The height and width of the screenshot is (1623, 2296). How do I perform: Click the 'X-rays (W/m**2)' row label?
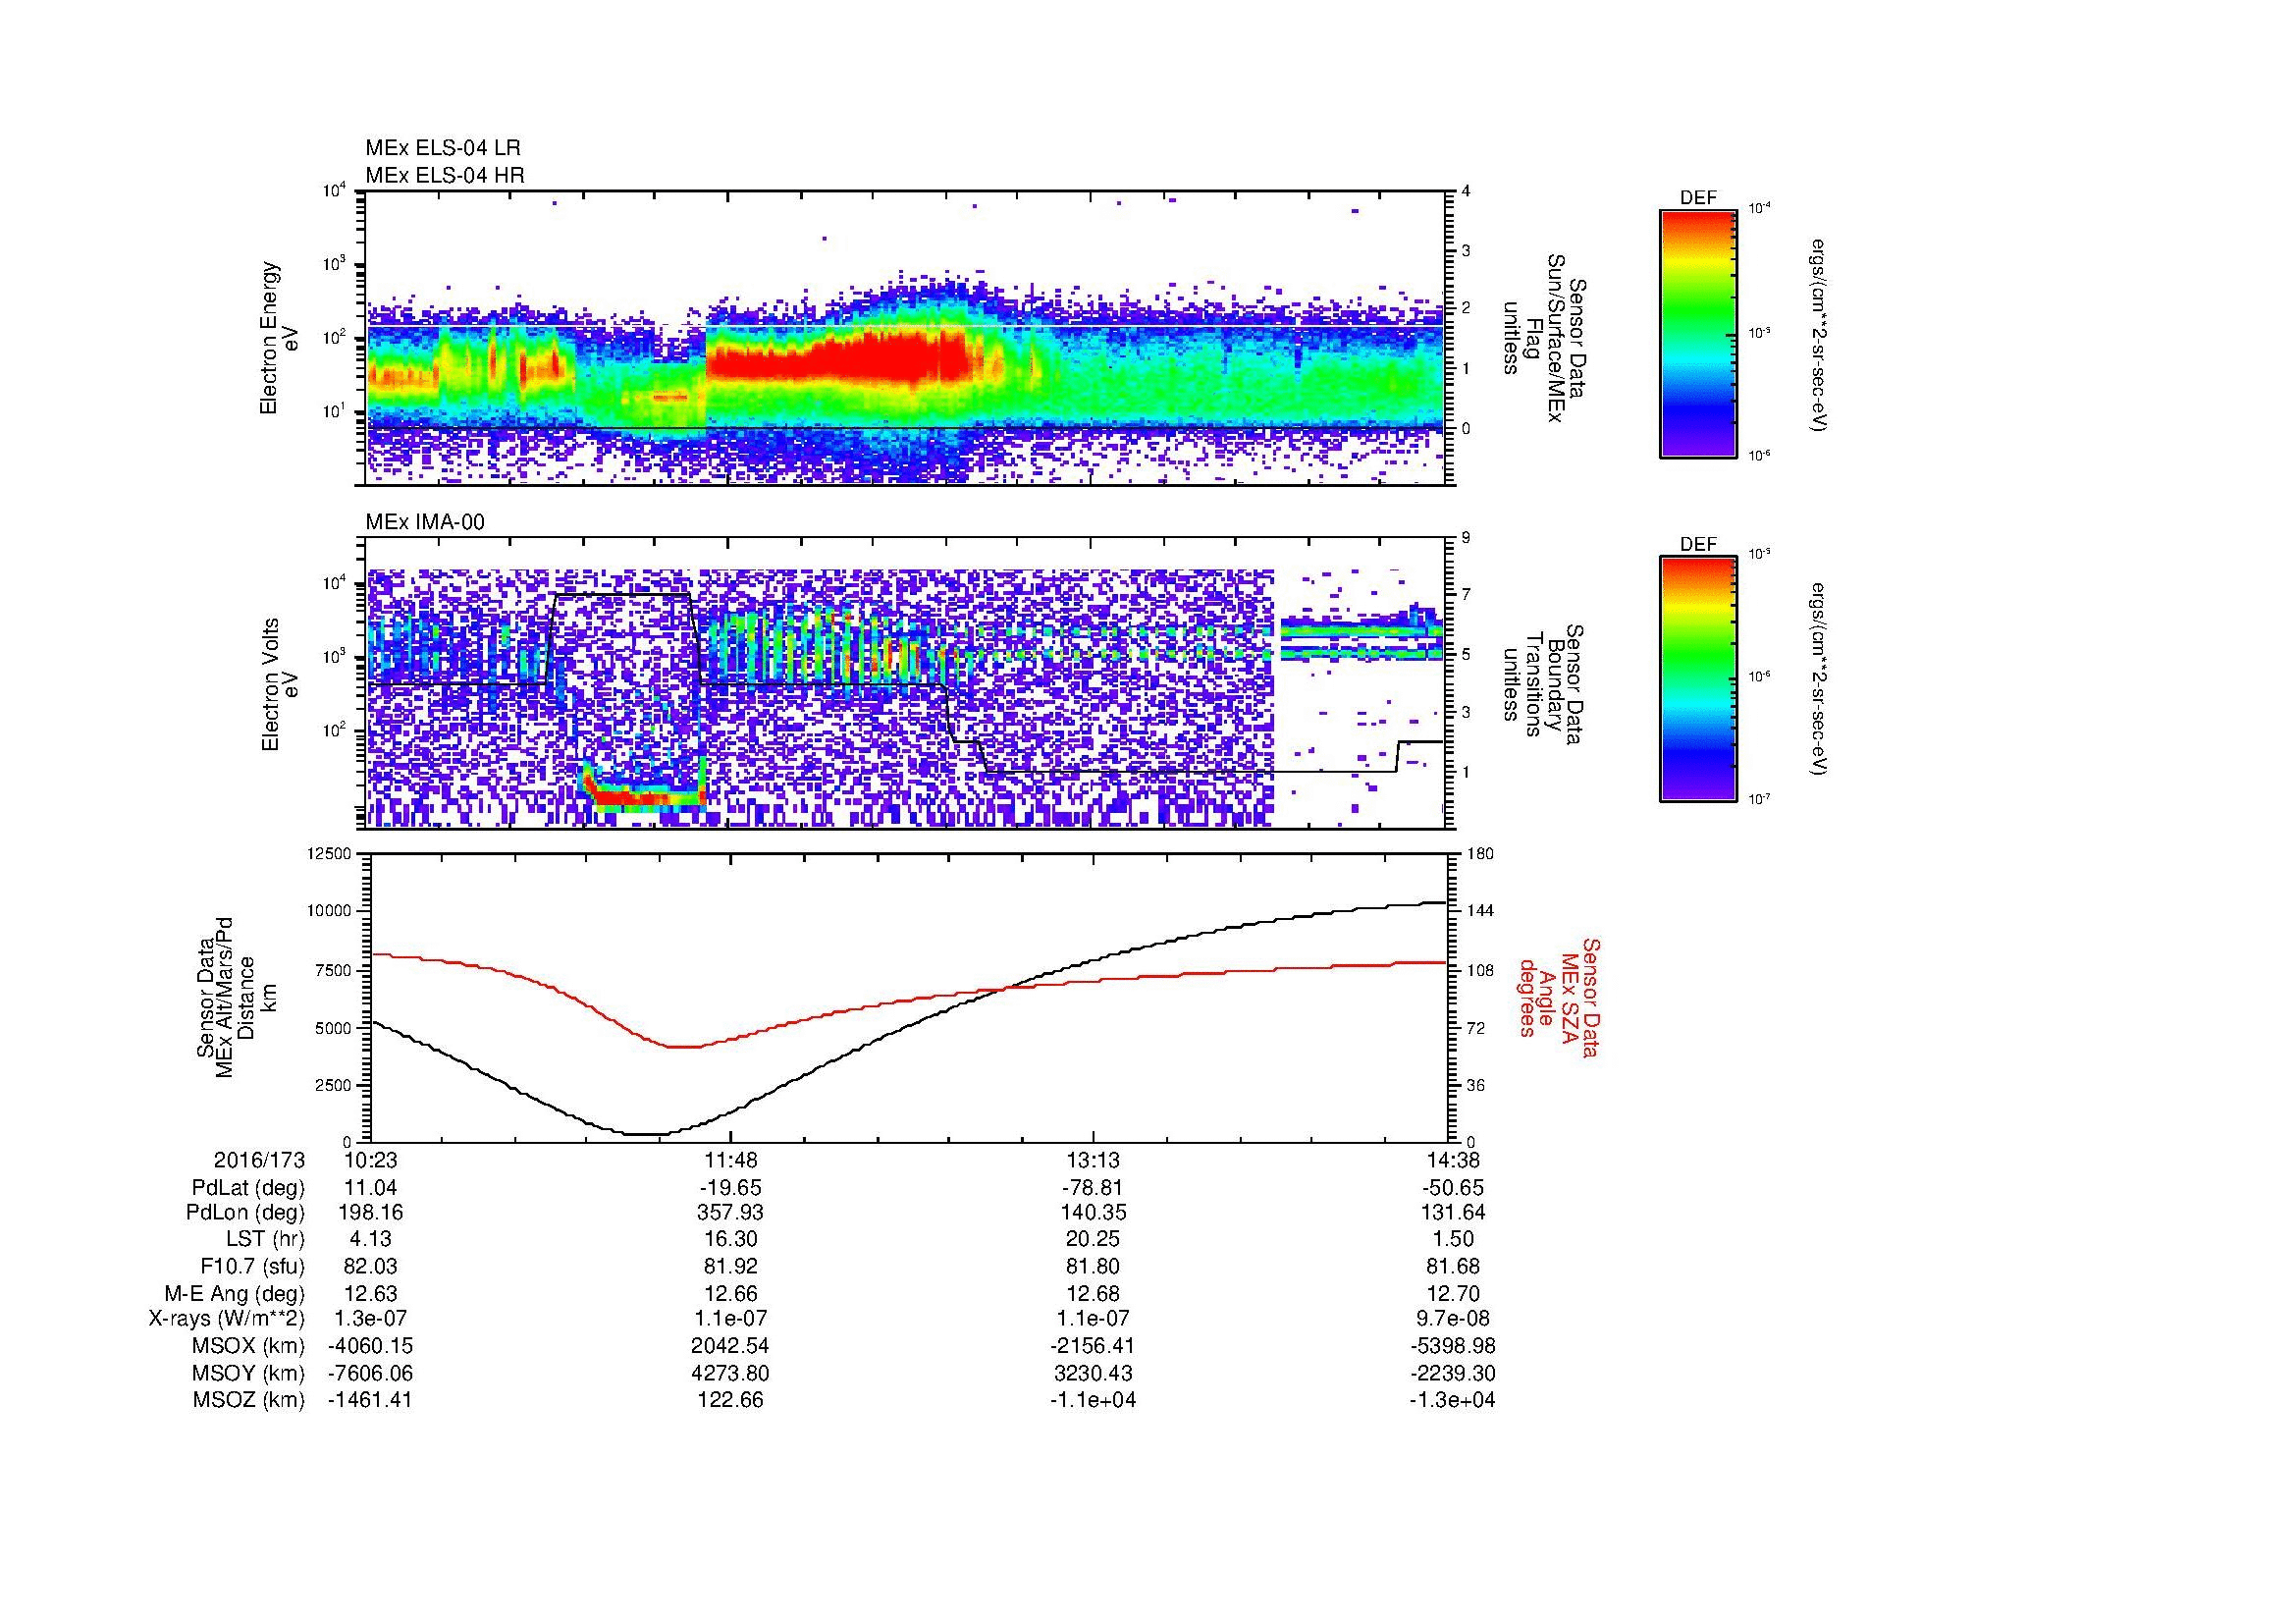point(227,1319)
